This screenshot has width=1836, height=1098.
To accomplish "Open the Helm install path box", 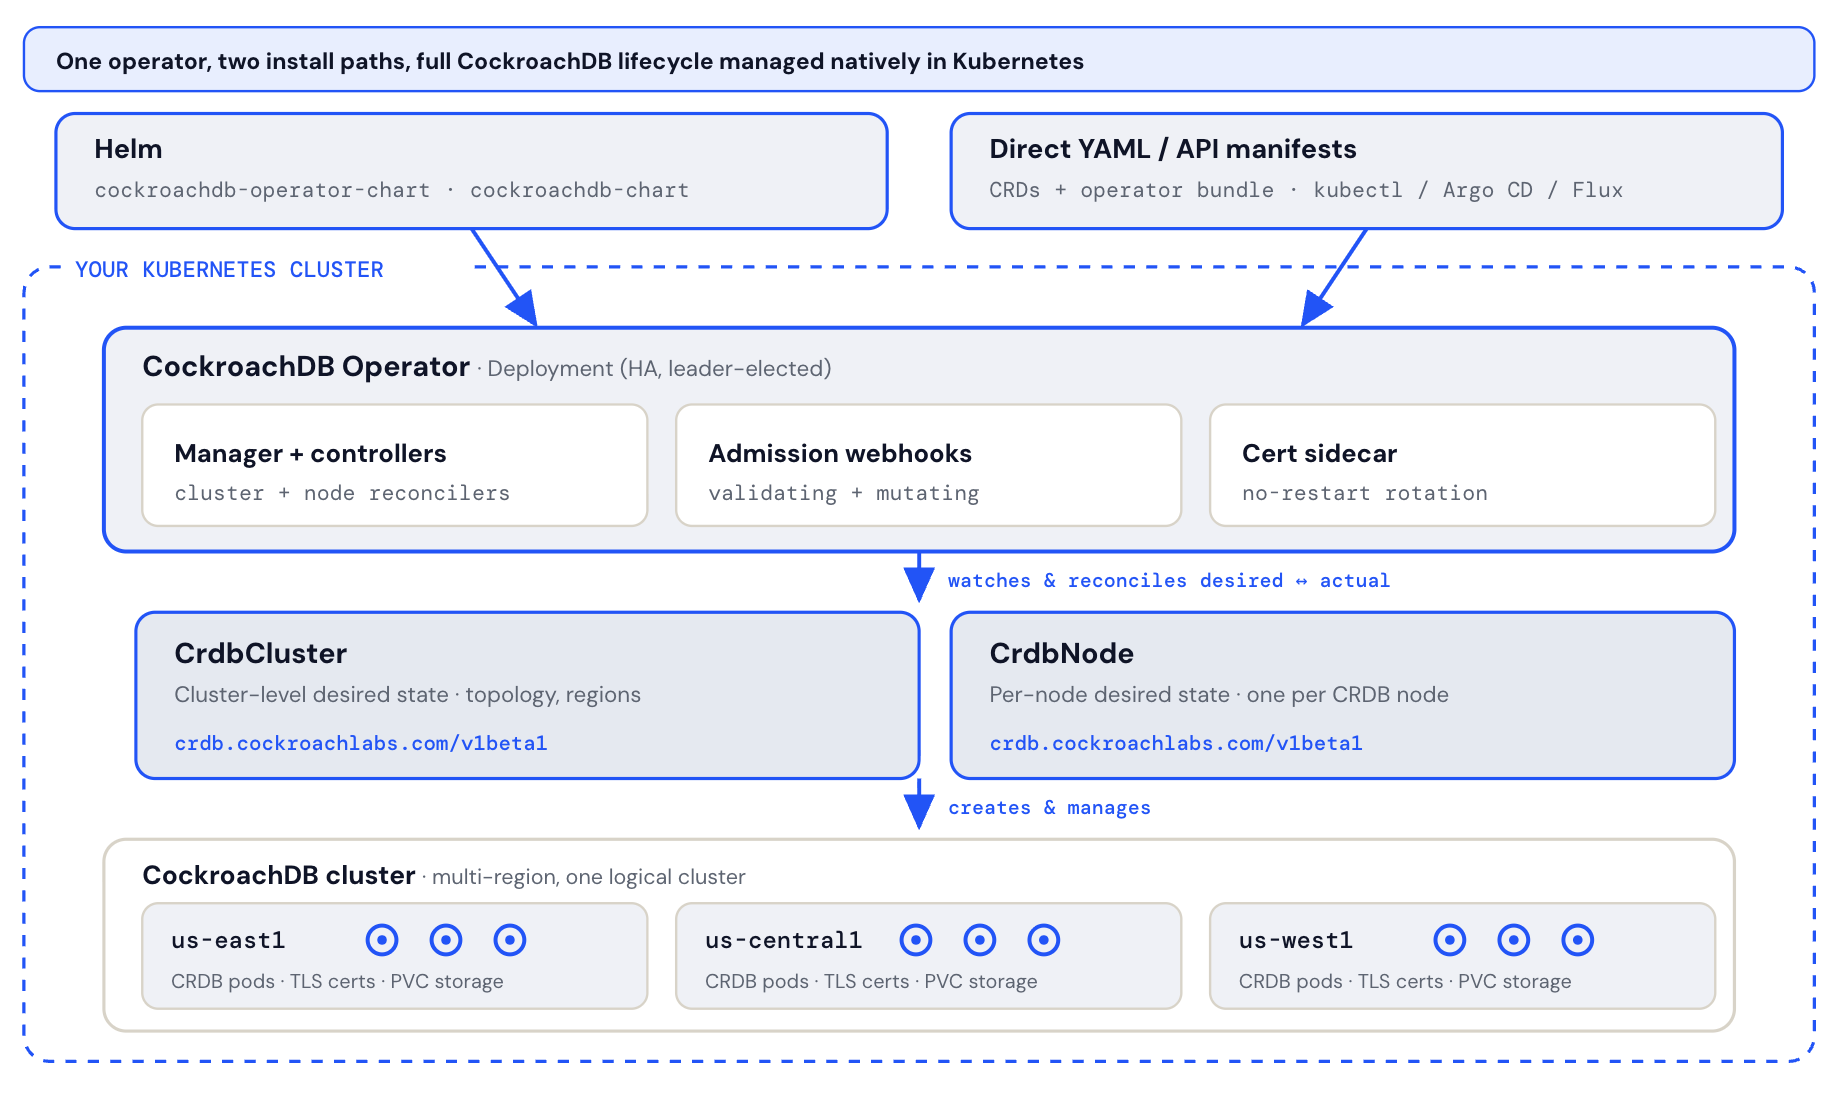I will [472, 171].
